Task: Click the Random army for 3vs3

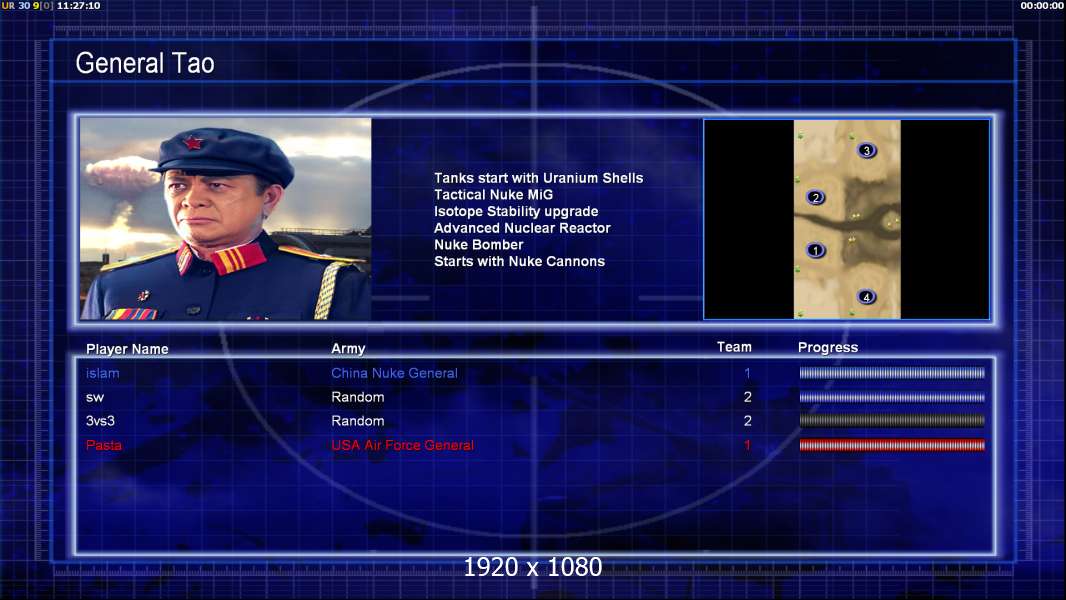Action: pyautogui.click(x=358, y=421)
